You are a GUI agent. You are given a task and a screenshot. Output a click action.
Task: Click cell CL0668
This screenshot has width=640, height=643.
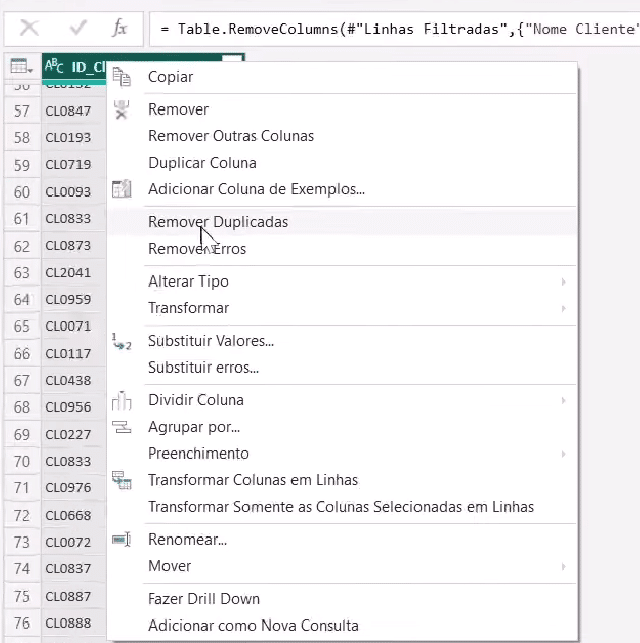coord(68,515)
